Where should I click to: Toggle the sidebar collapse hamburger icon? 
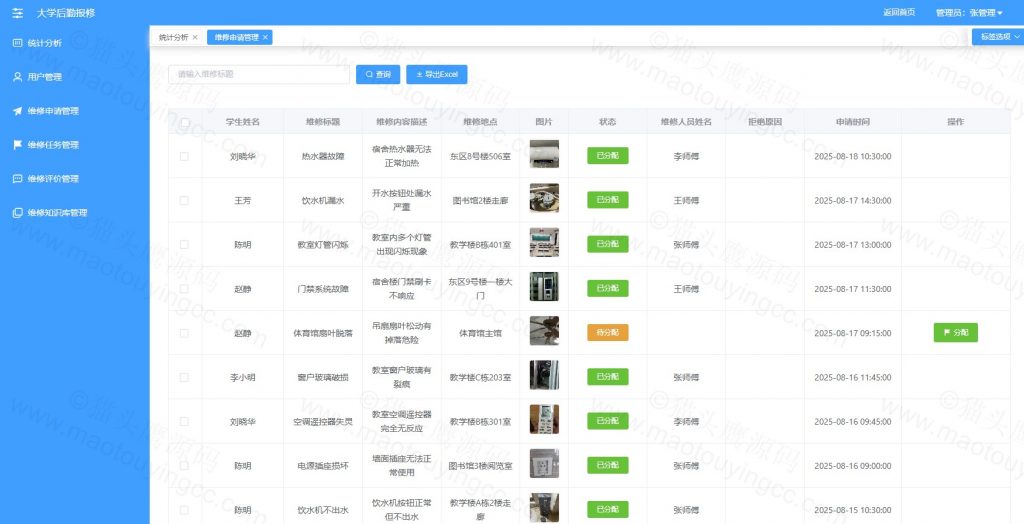(18, 13)
